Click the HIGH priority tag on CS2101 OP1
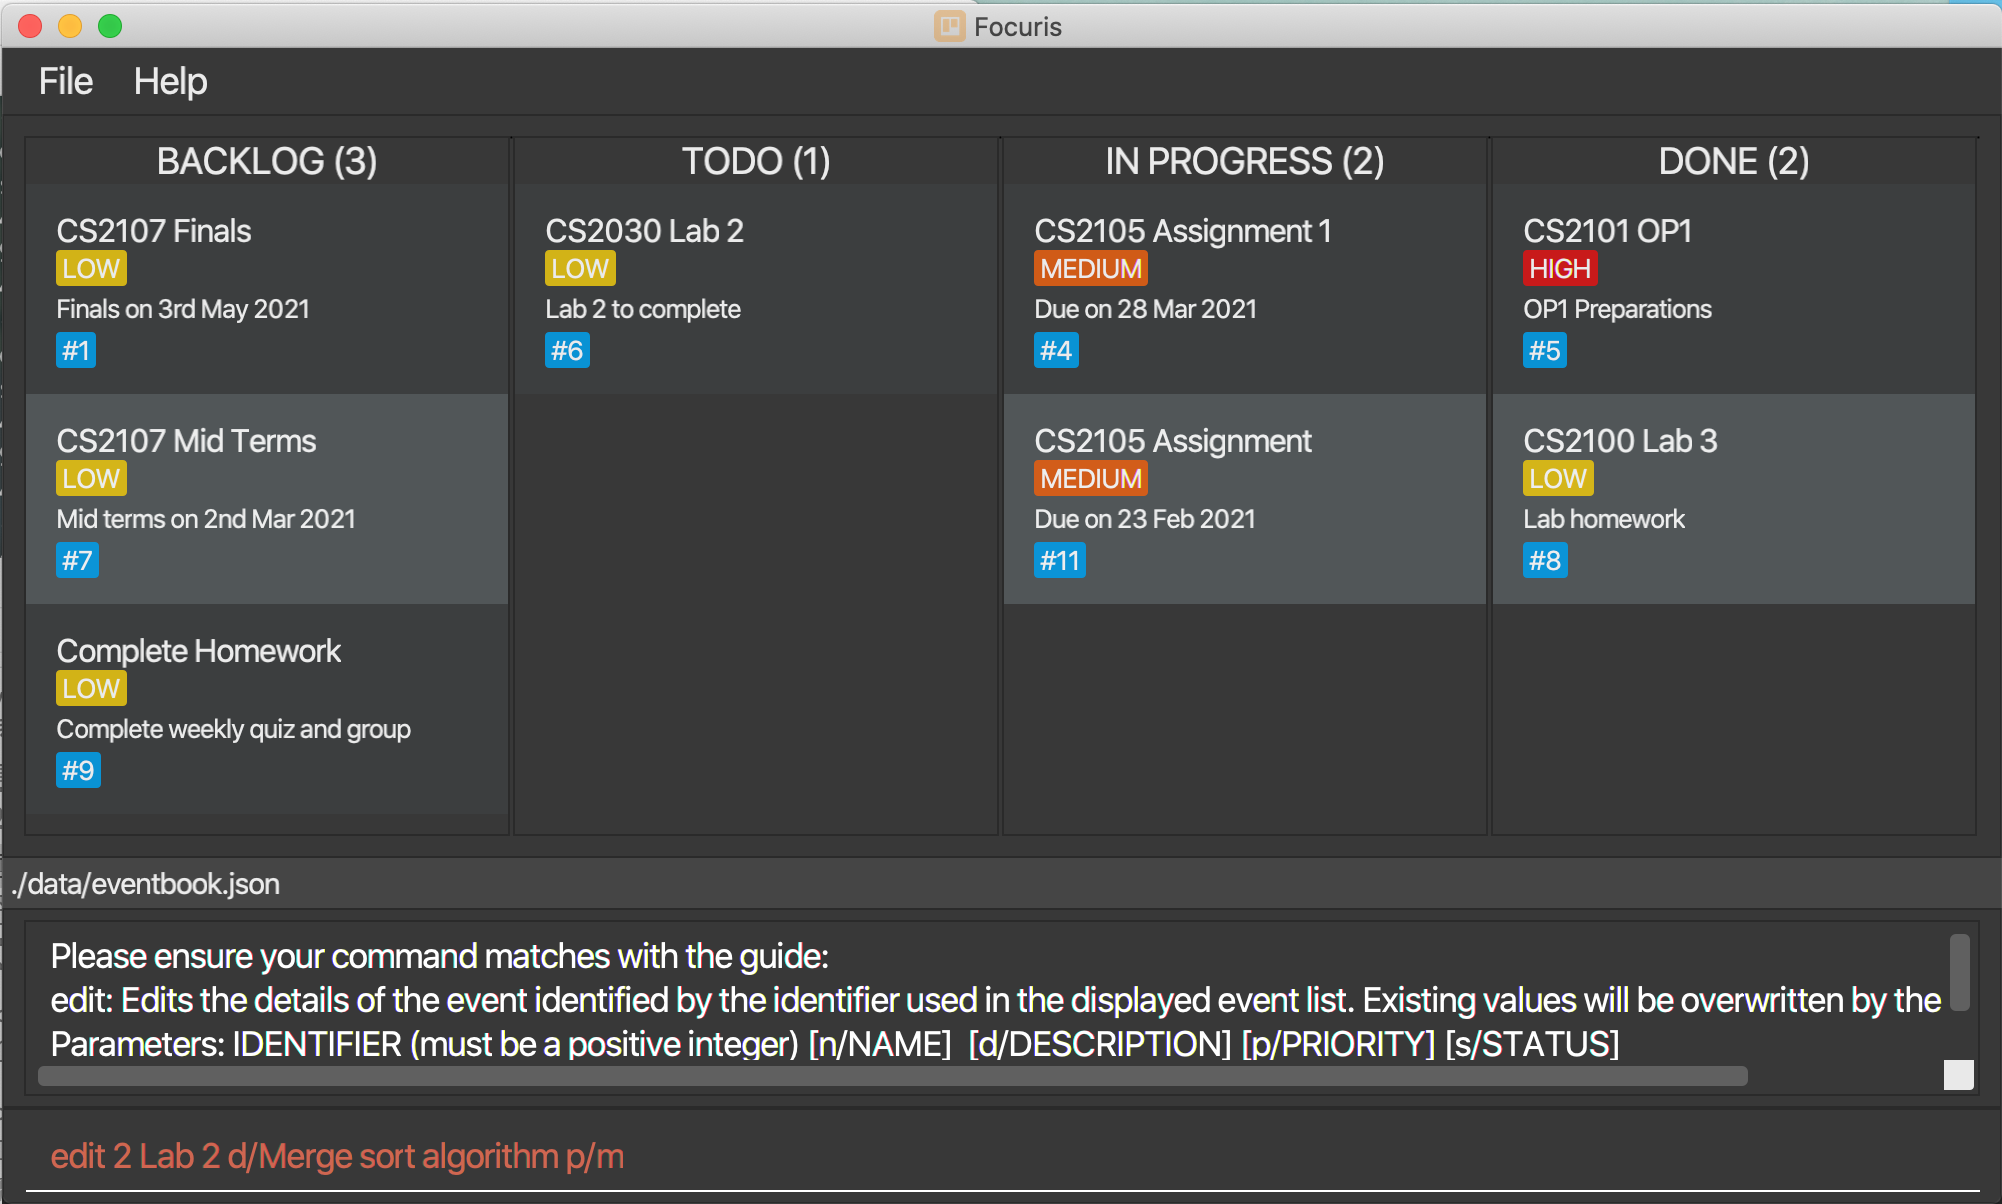This screenshot has height=1204, width=2002. [1559, 269]
